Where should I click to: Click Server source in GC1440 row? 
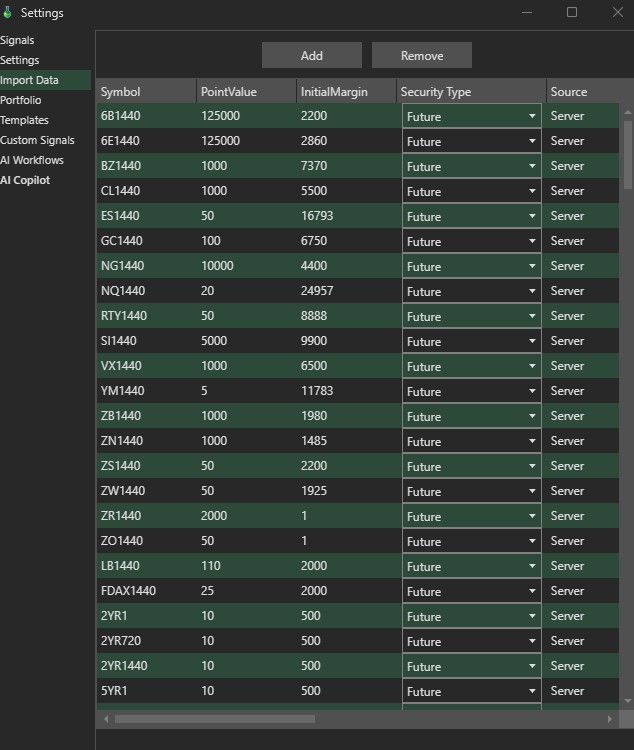[x=567, y=241]
